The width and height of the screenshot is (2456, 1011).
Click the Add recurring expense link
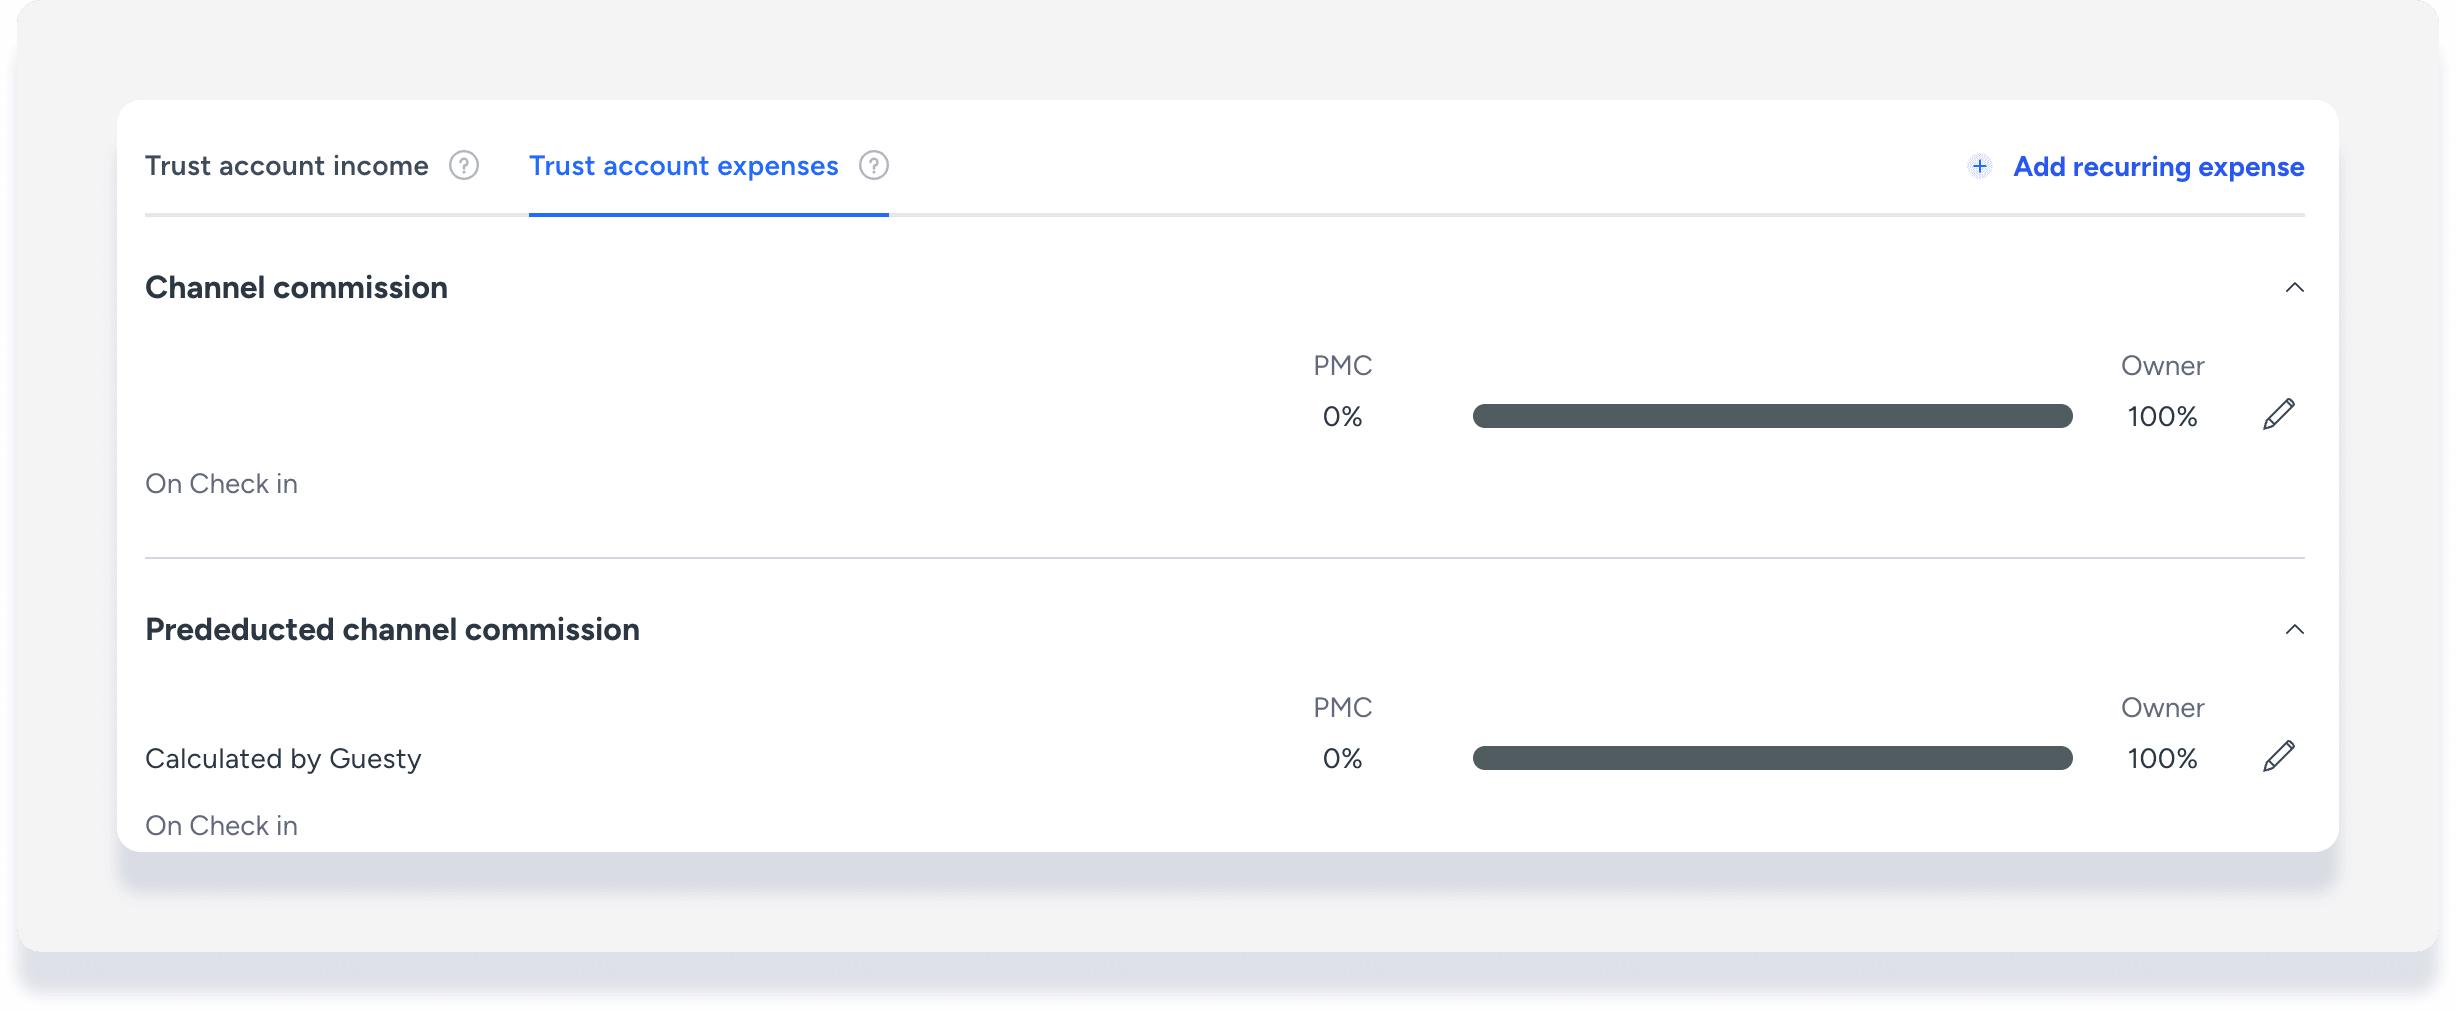click(2158, 167)
